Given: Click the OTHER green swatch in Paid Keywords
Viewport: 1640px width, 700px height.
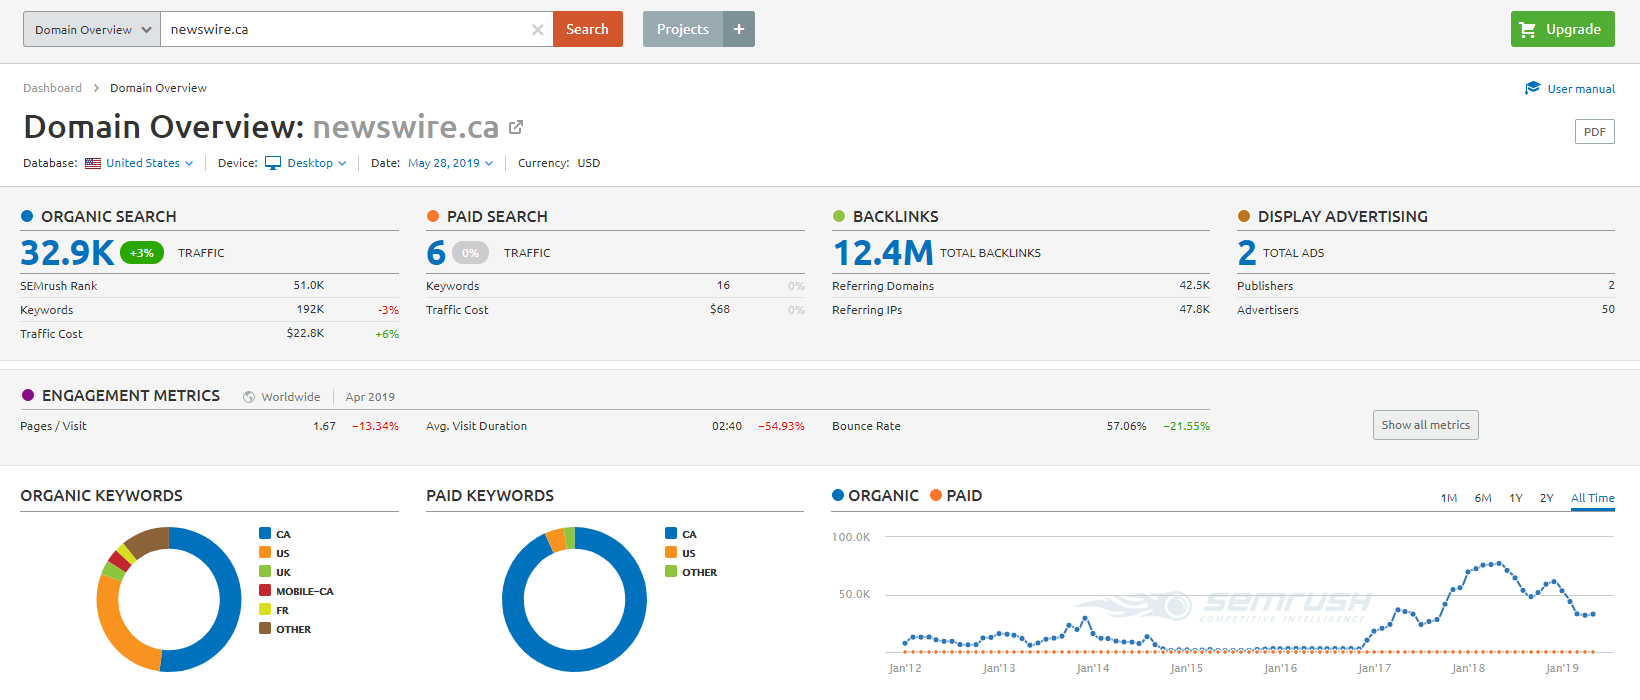Looking at the screenshot, I should coord(671,571).
